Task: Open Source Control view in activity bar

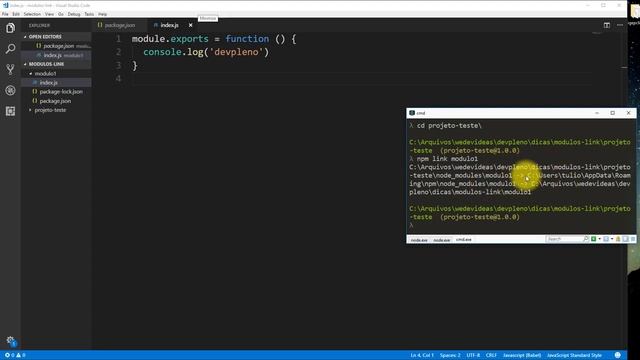Action: click(x=10, y=69)
